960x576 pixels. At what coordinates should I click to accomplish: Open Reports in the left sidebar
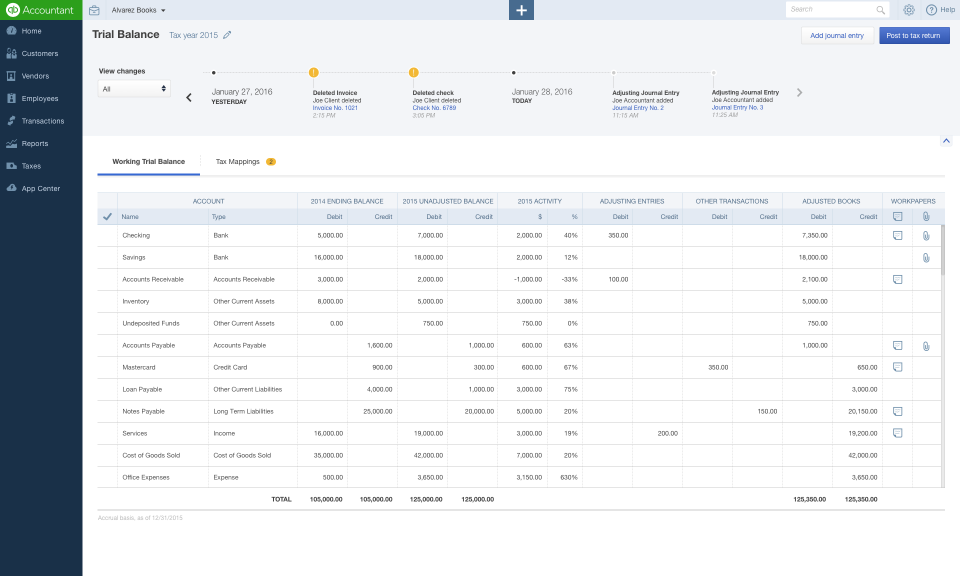[x=35, y=143]
